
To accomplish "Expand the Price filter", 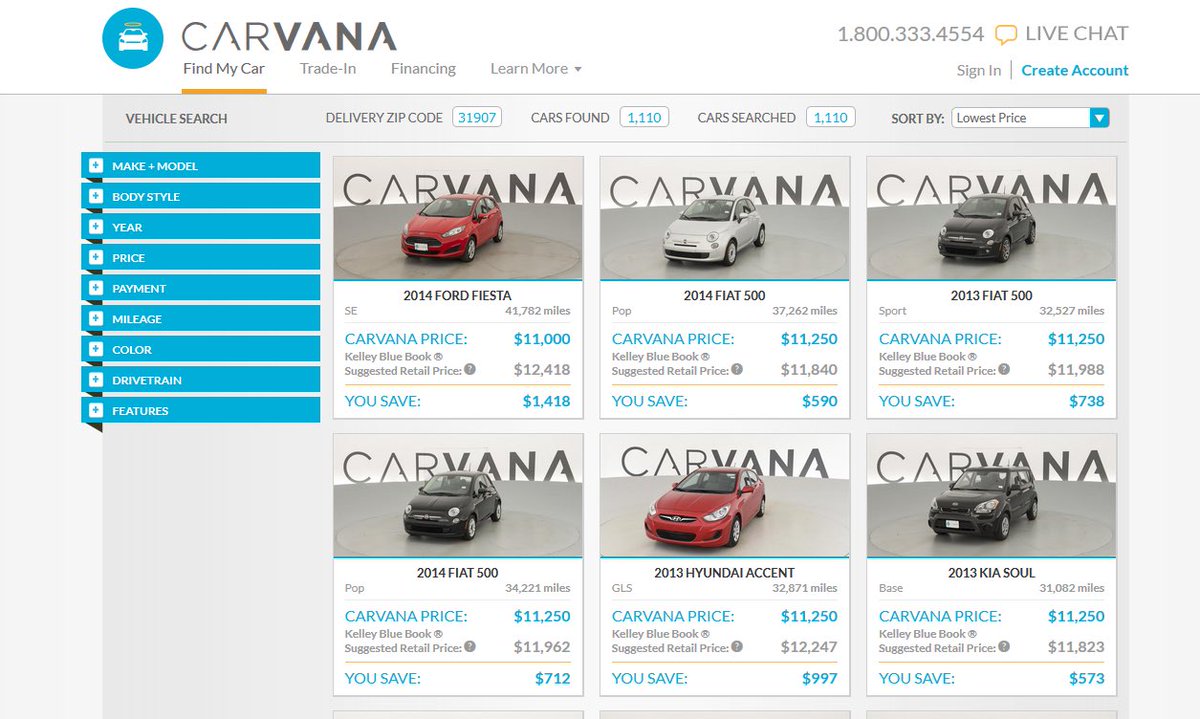I will (200, 257).
